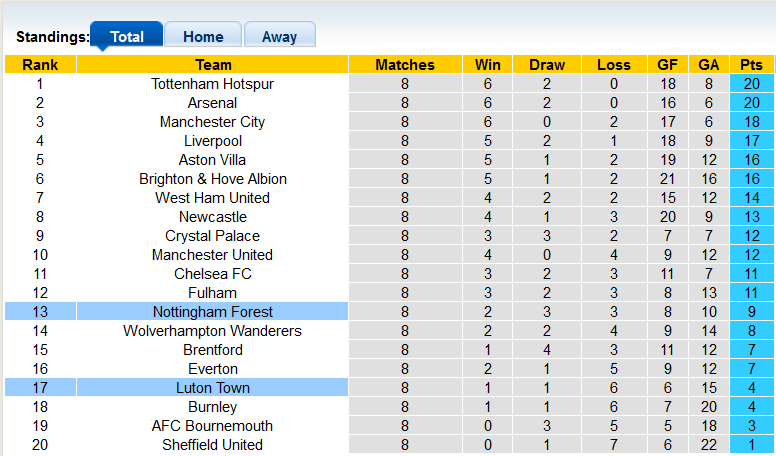Open Aston Villa team page

click(212, 160)
